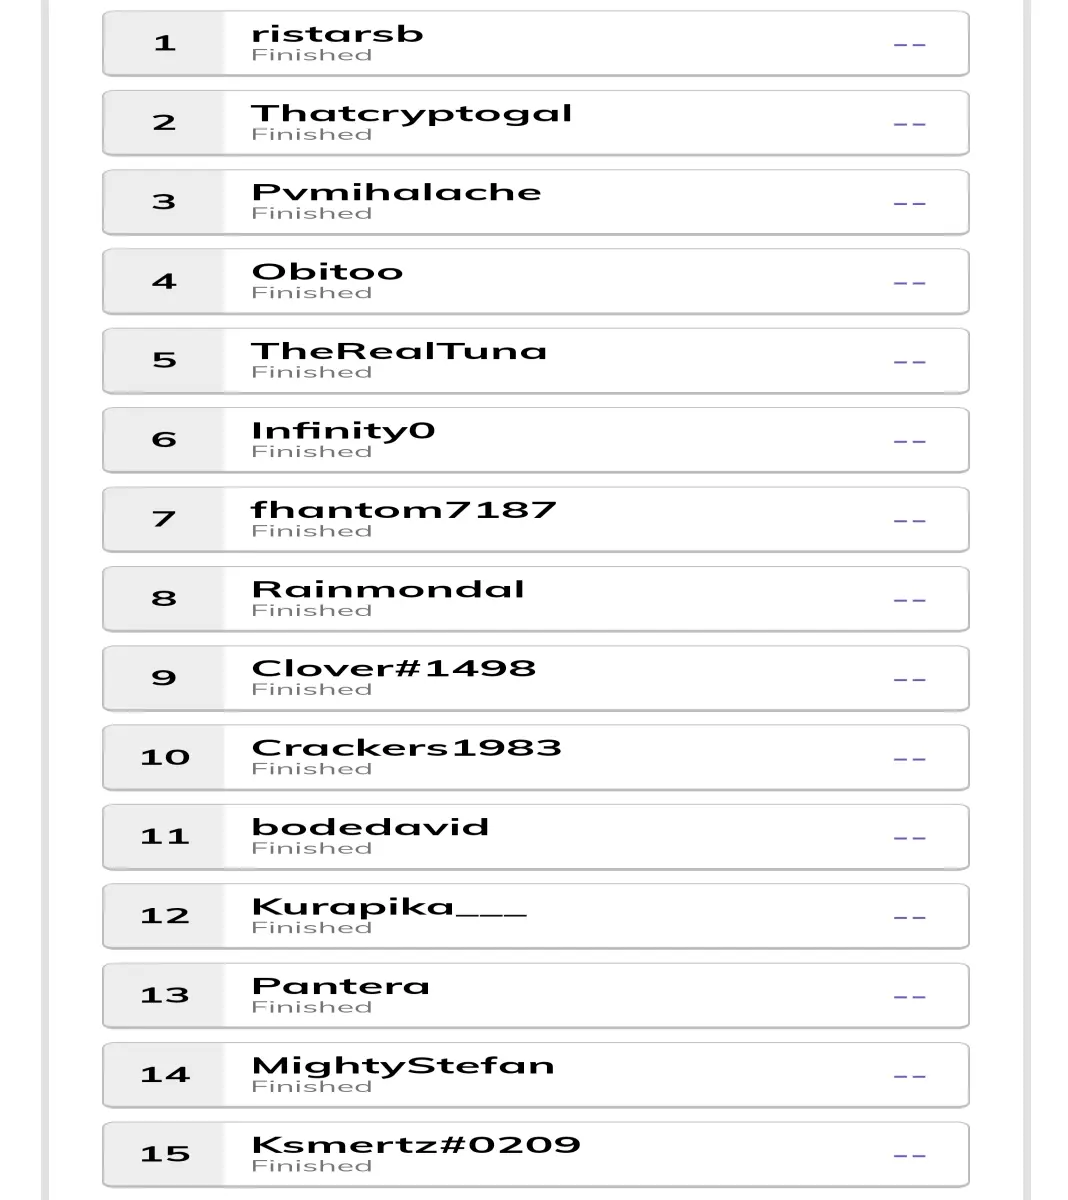The image size is (1068, 1200).
Task: Select the Pantera leaderboard row
Action: pyautogui.click(x=535, y=996)
